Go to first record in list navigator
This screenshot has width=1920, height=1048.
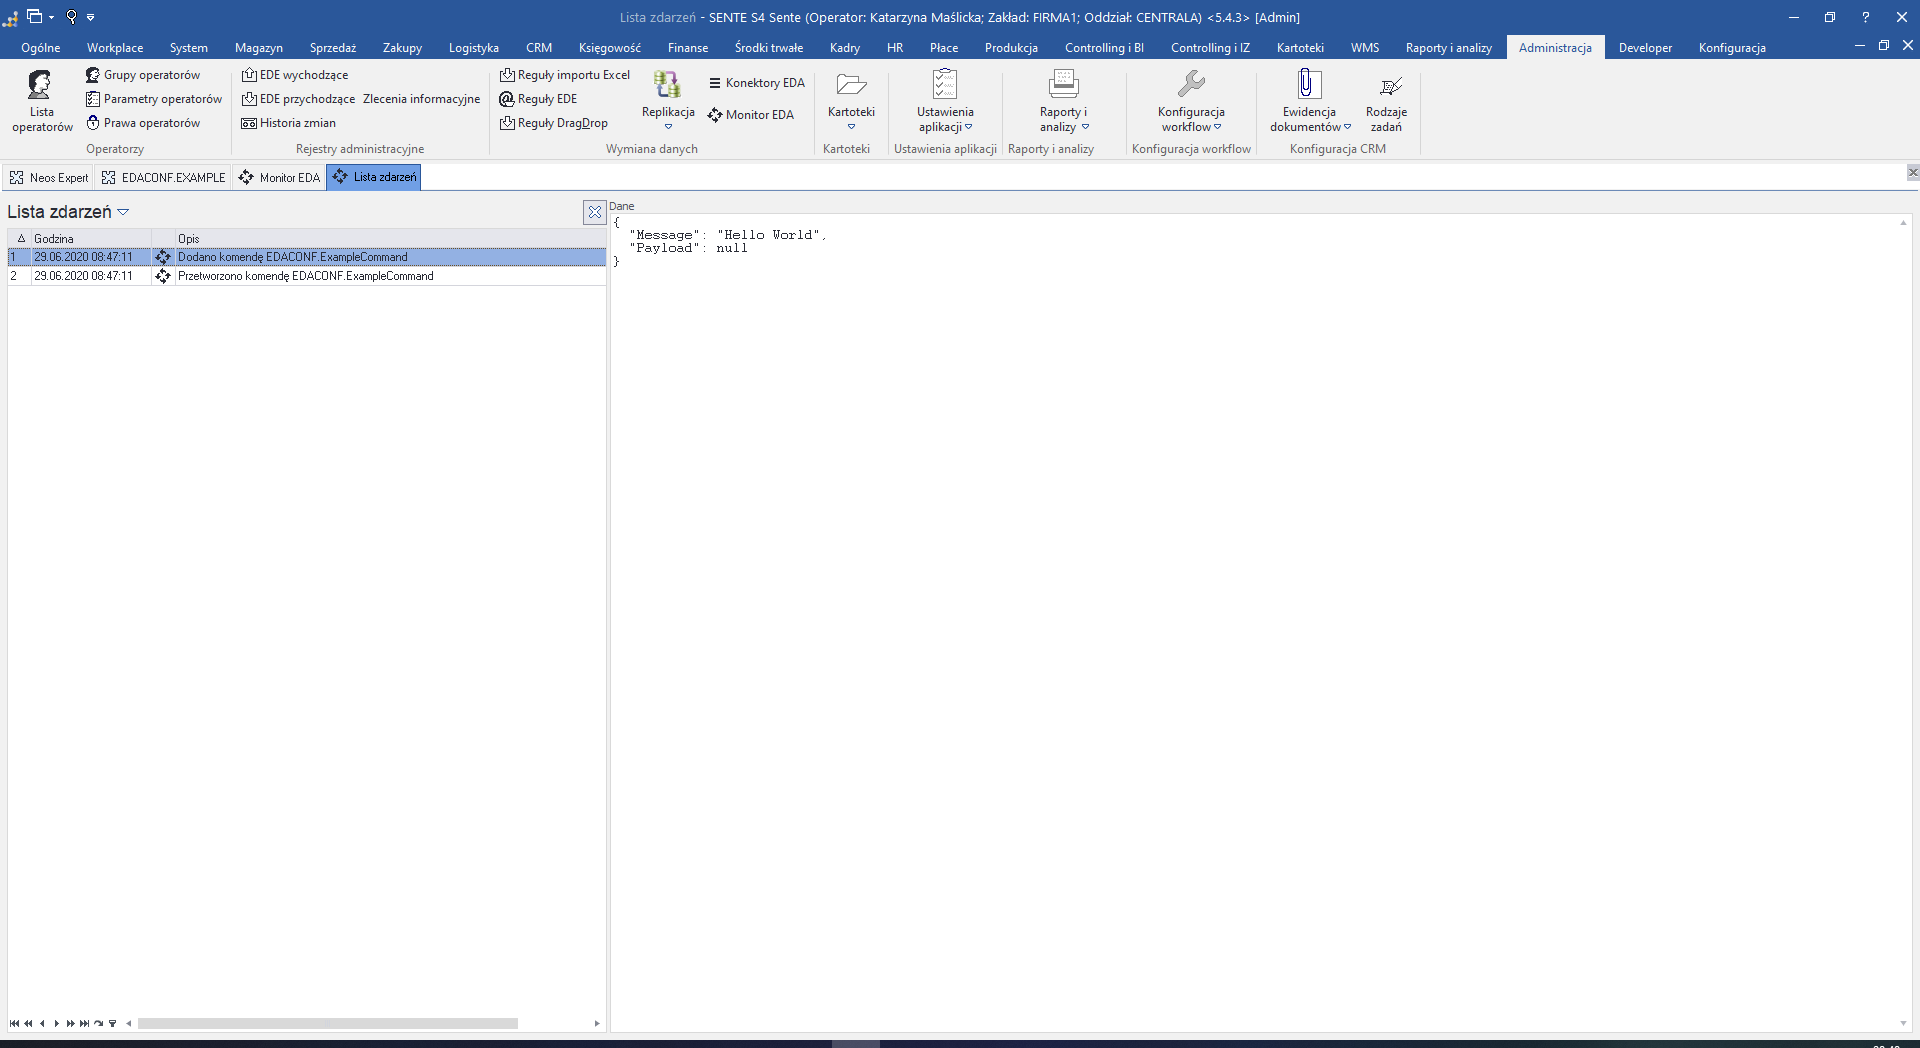click(x=14, y=1023)
